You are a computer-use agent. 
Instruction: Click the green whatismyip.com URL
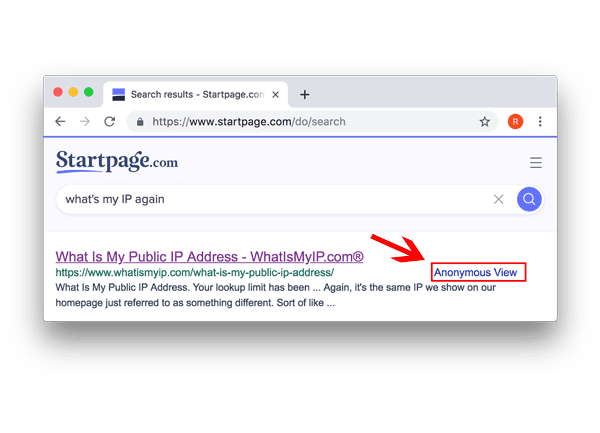tap(194, 272)
